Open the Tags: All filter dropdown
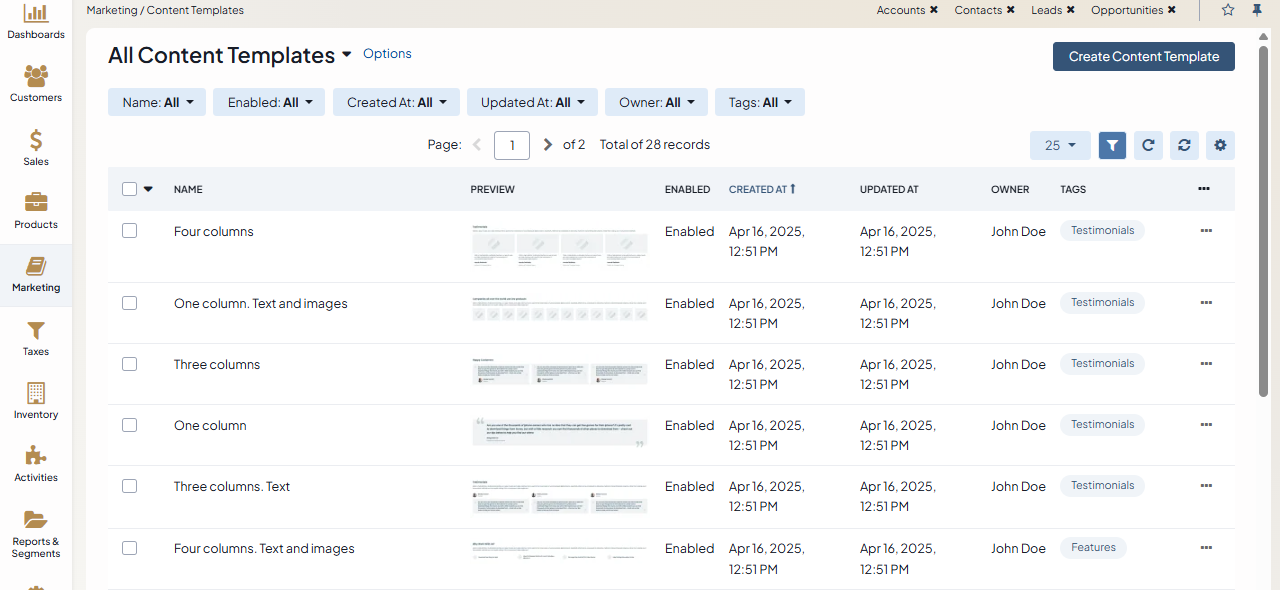Viewport: 1280px width, 590px height. click(x=759, y=102)
